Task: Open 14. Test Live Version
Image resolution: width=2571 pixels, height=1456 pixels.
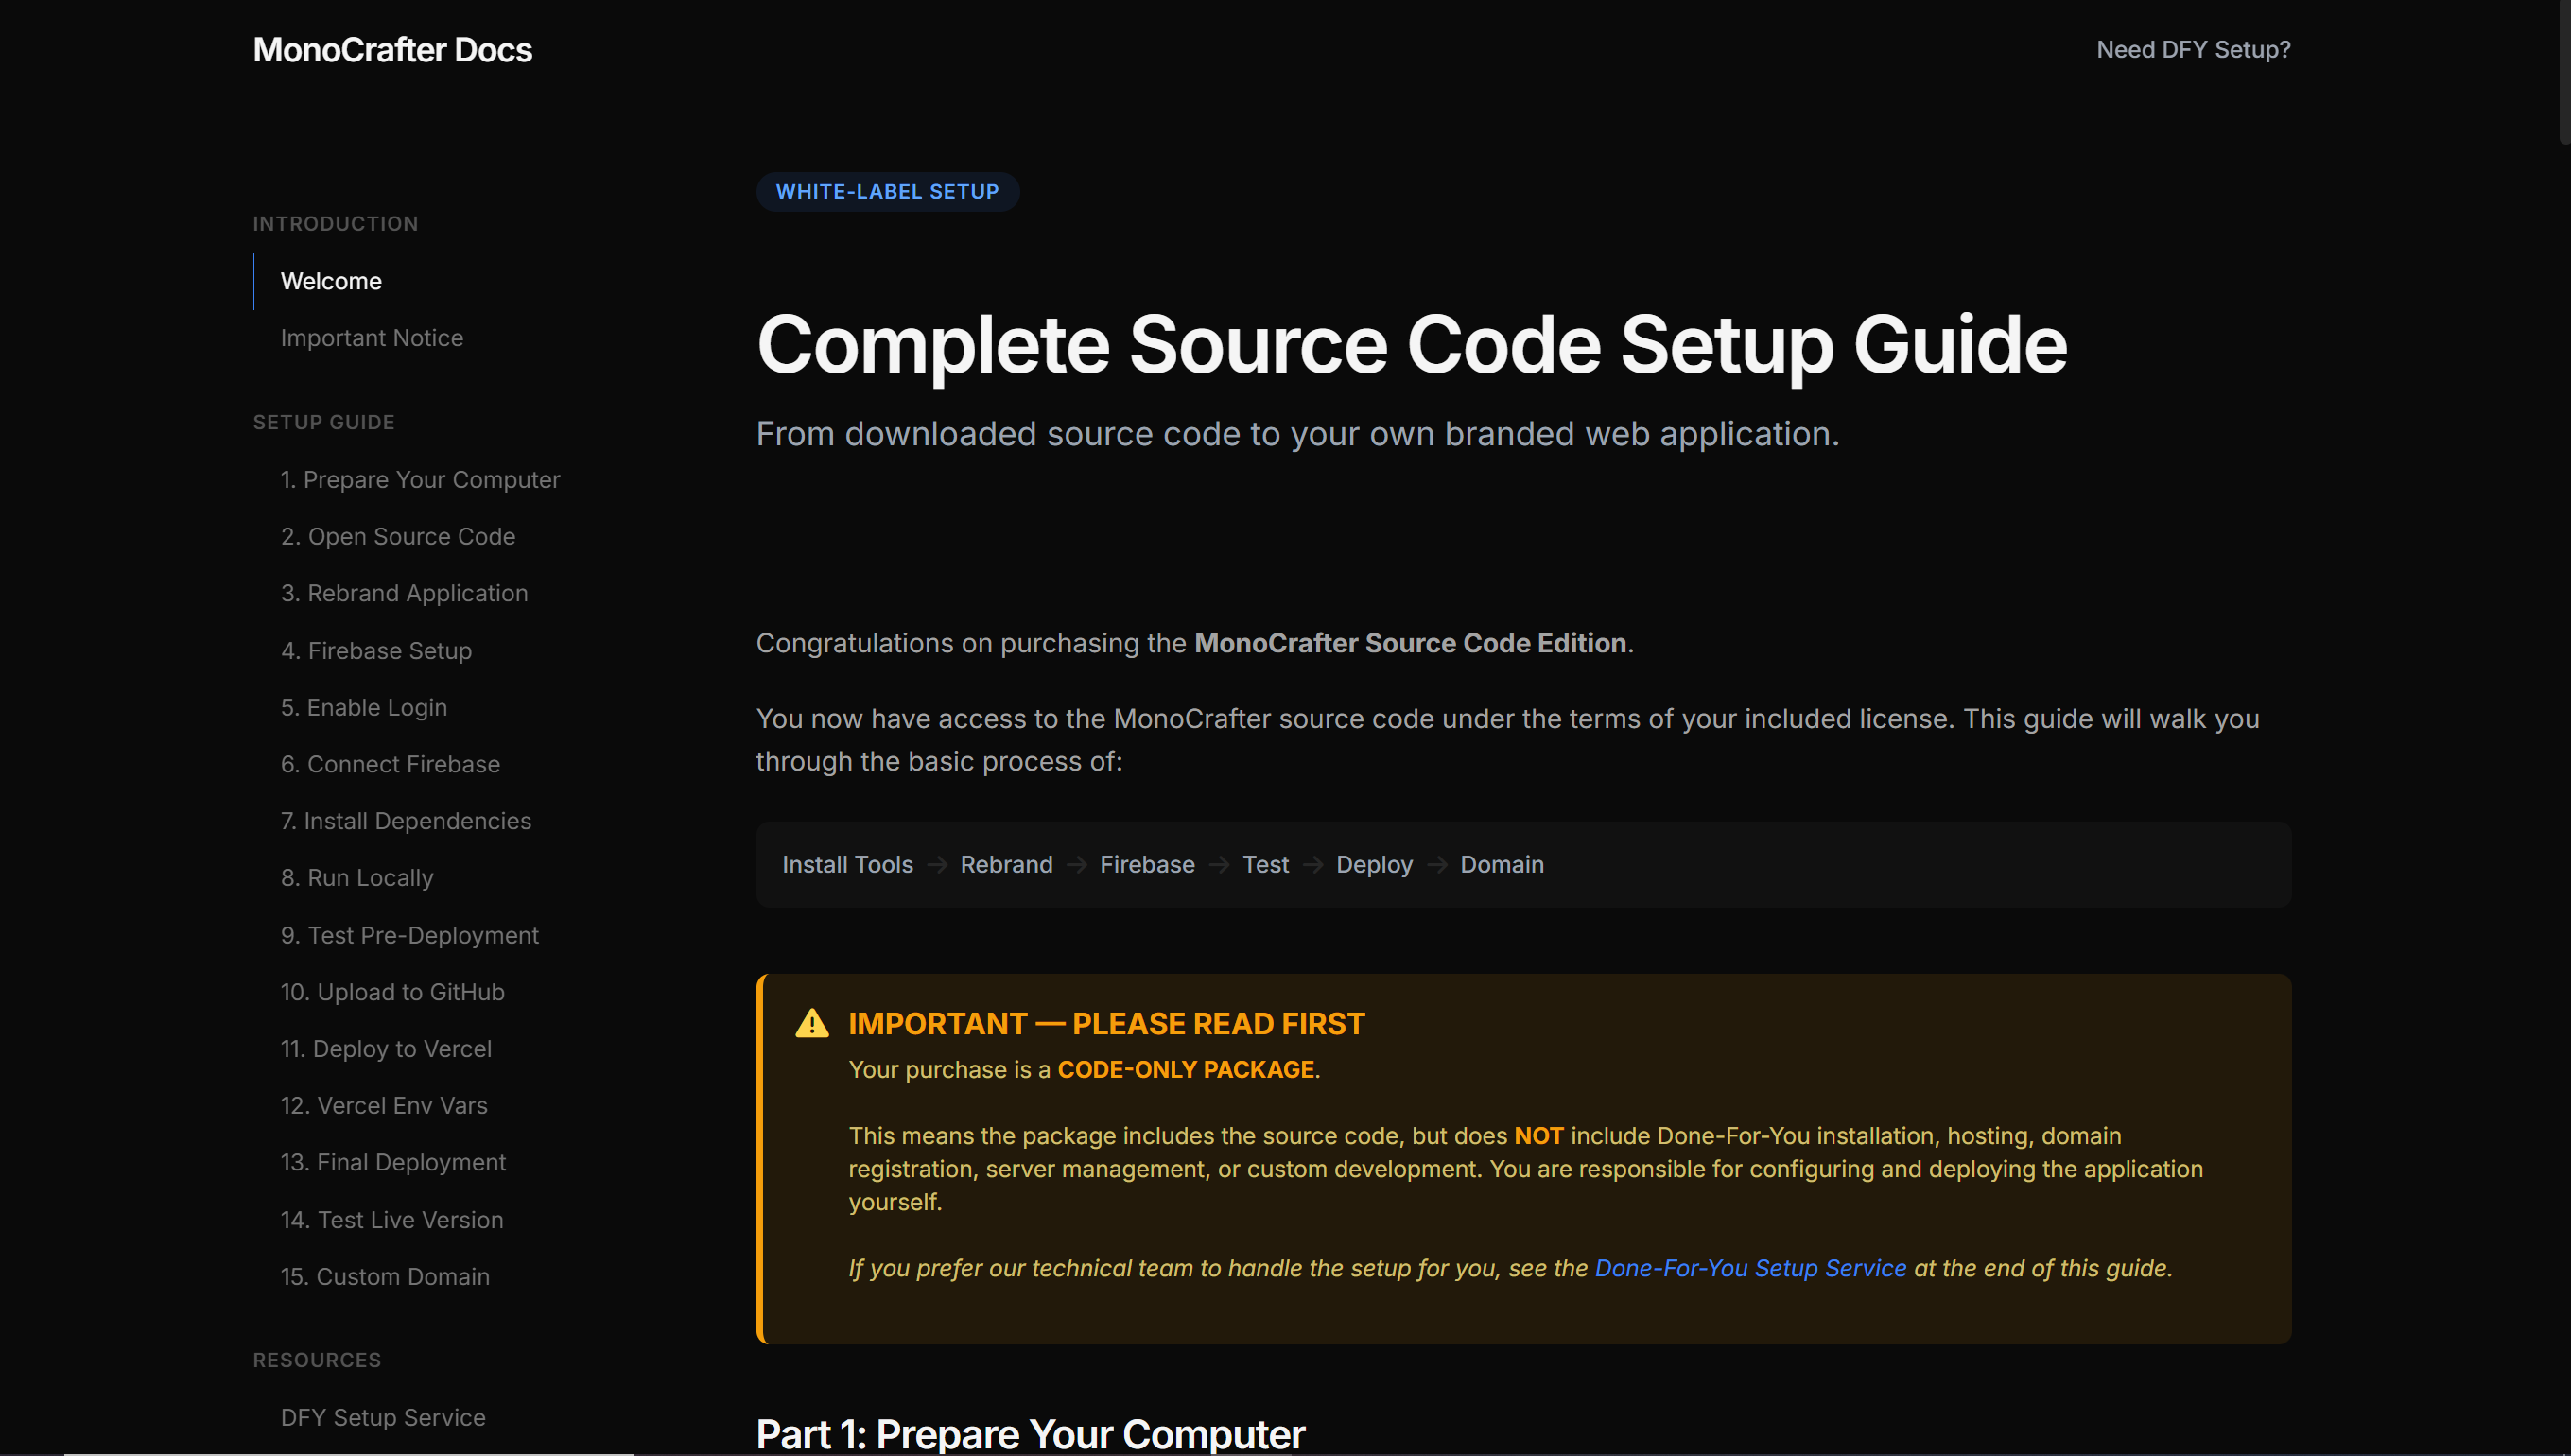Action: [x=392, y=1220]
